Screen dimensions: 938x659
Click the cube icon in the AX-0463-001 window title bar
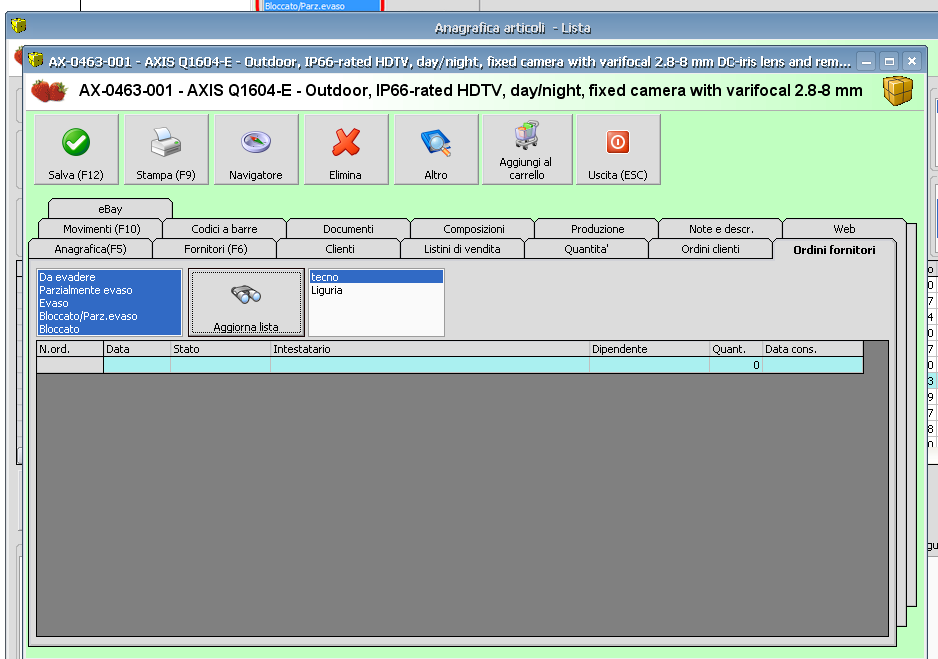(36, 60)
